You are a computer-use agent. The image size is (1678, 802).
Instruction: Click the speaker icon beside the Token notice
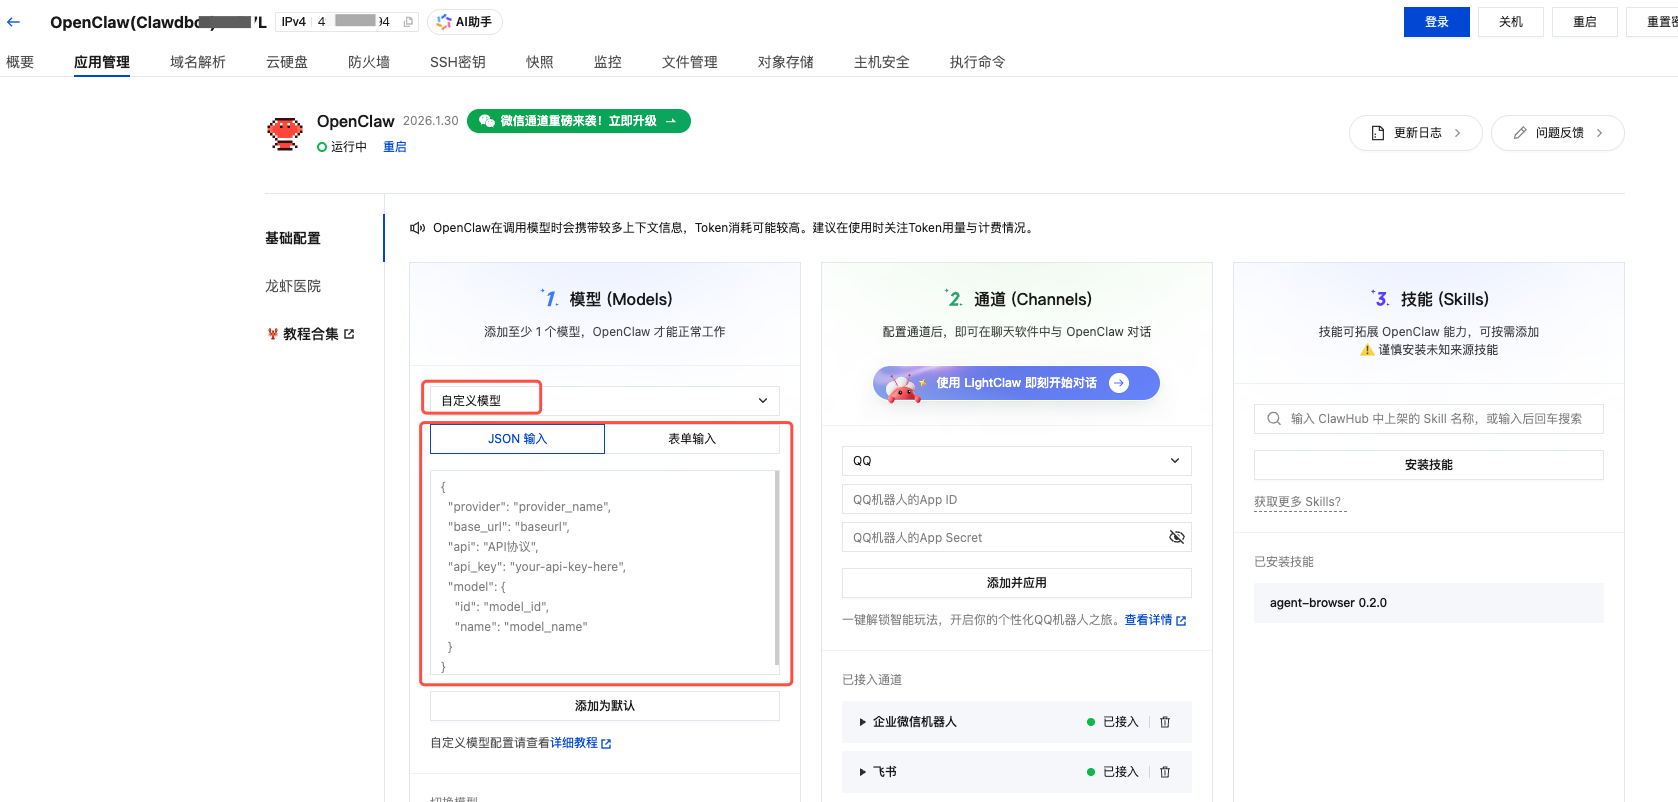point(418,228)
